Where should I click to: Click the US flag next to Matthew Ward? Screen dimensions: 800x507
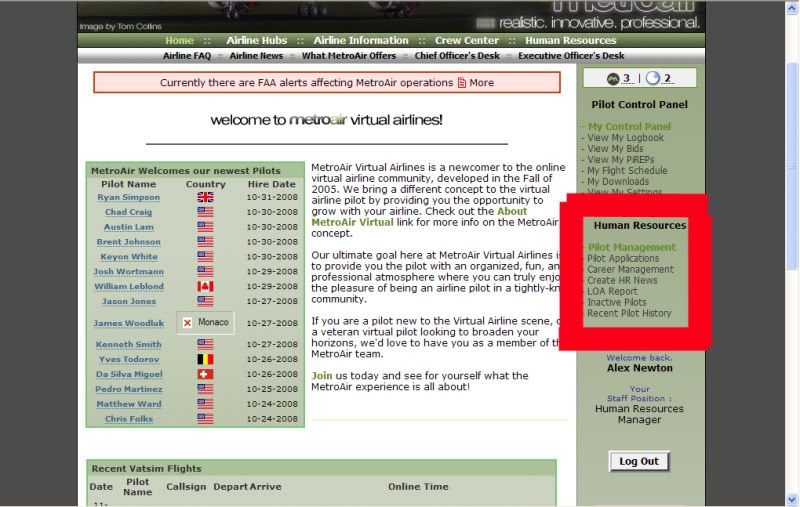tap(205, 404)
